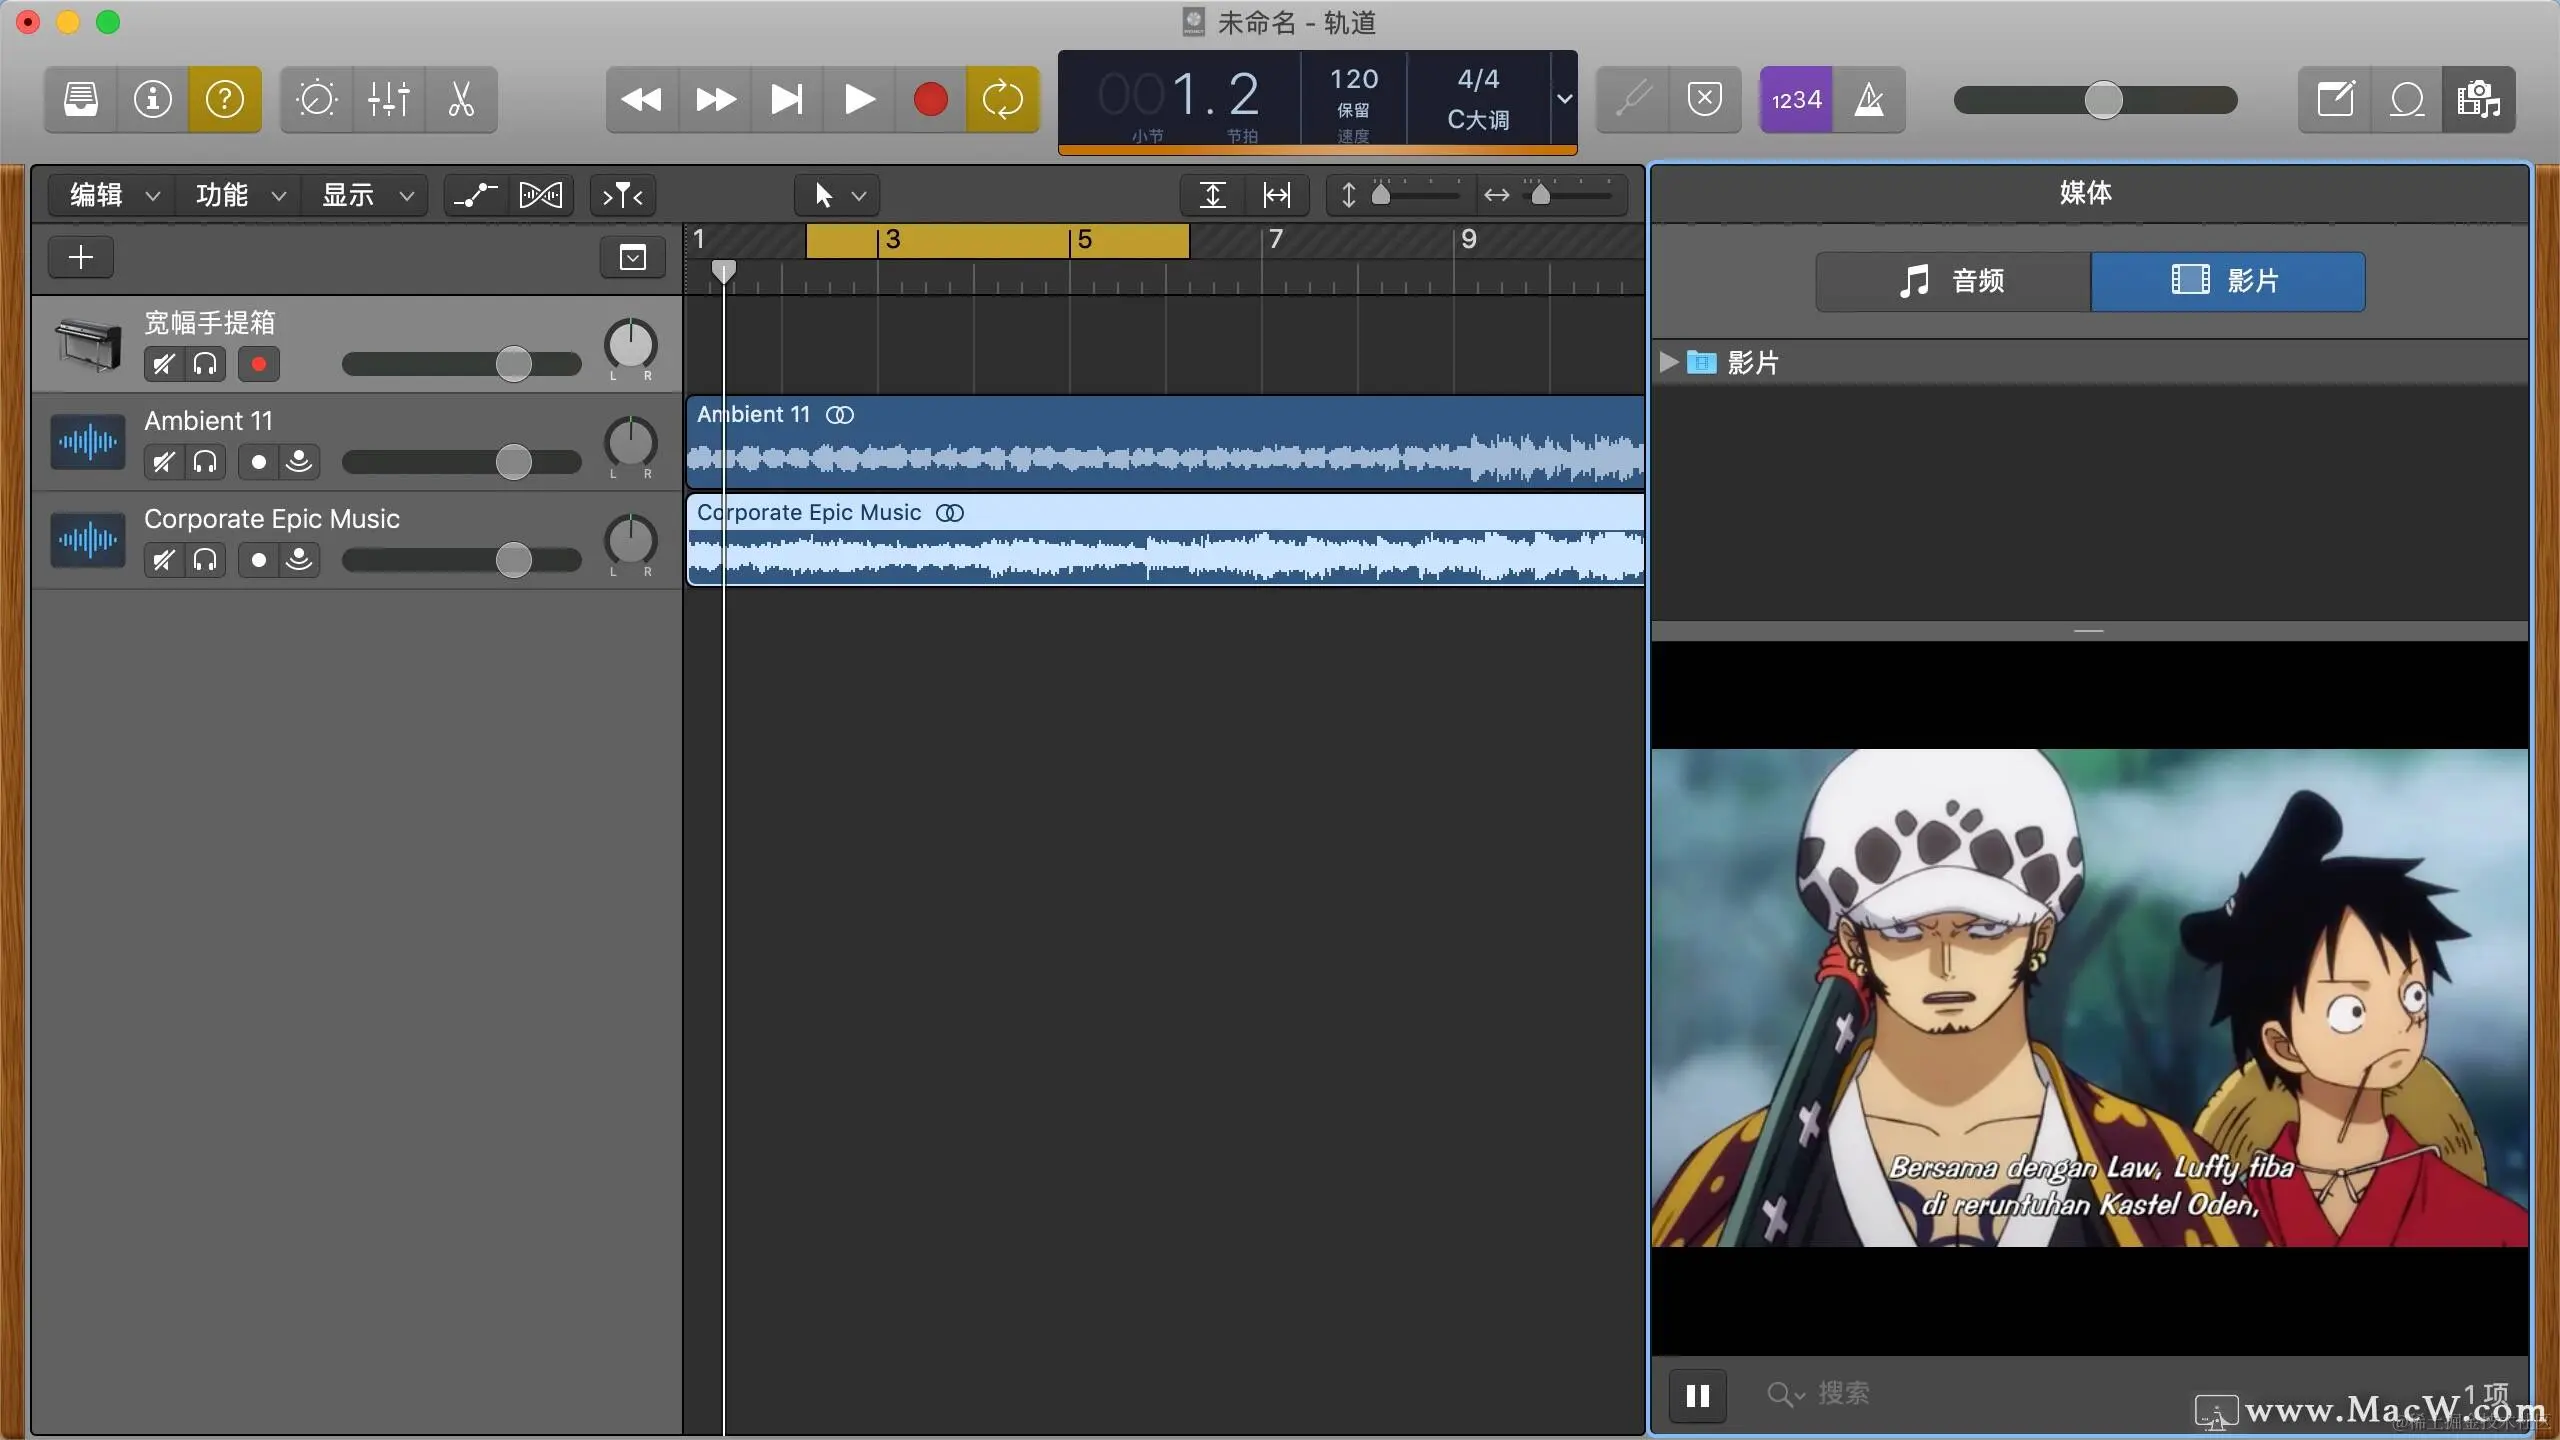Record enable the Ambient 11 track
This screenshot has height=1440, width=2560.
click(259, 462)
